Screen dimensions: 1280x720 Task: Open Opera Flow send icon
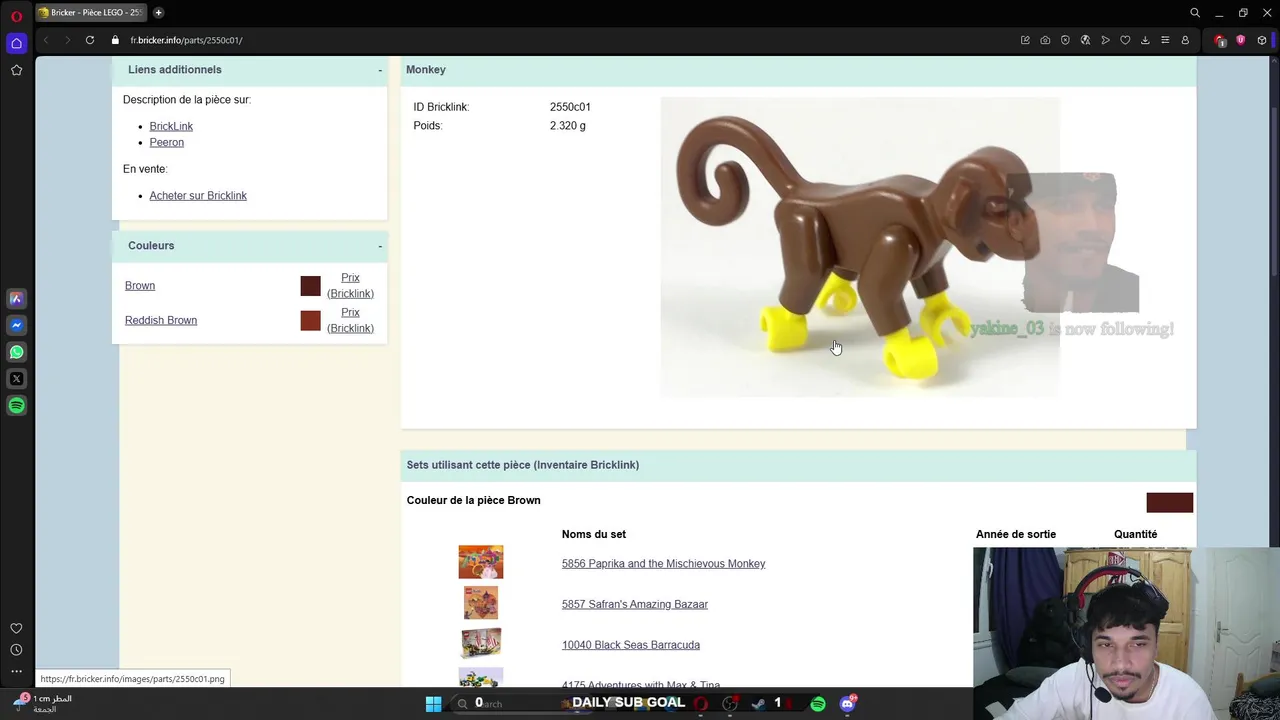pos(1105,40)
